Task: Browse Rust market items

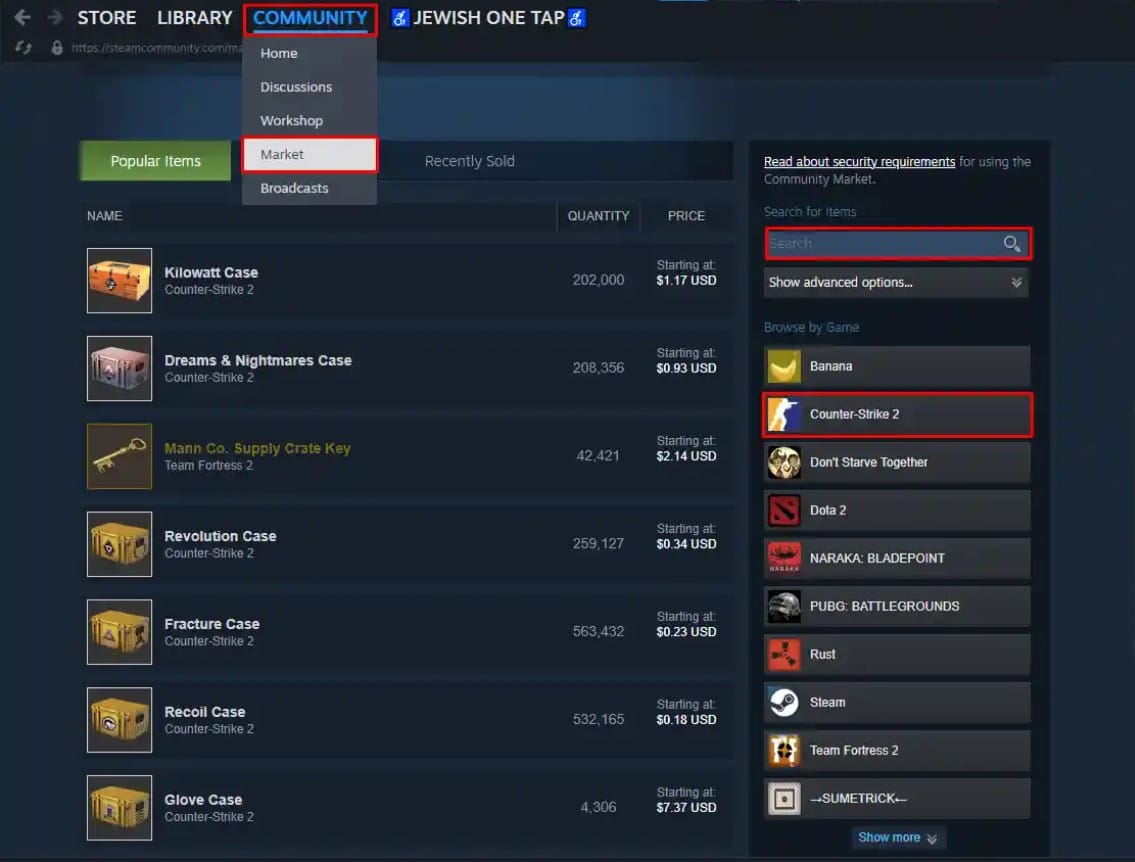Action: pyautogui.click(x=897, y=654)
